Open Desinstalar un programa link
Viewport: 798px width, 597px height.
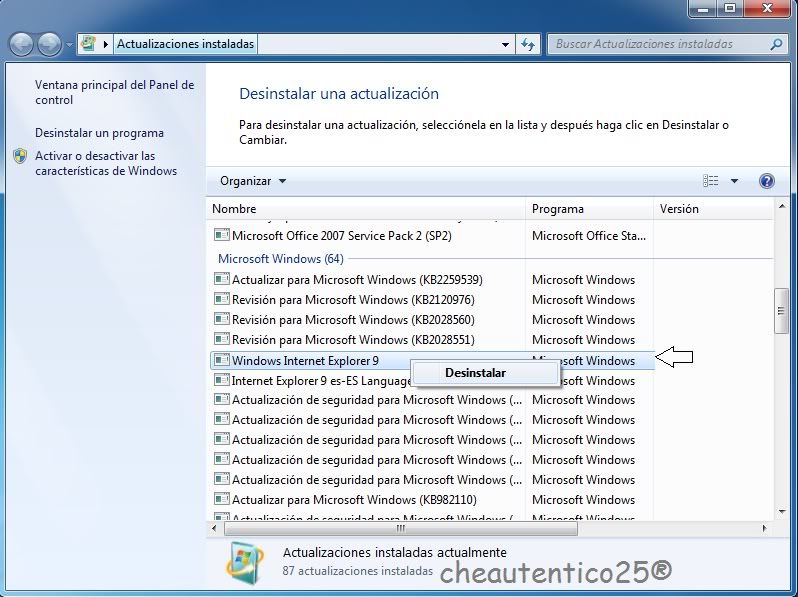point(99,133)
